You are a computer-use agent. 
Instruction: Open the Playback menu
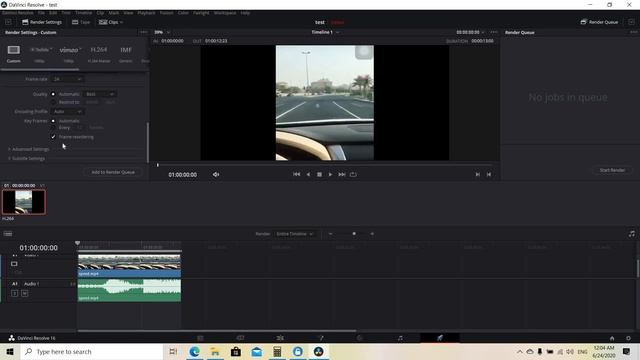click(146, 13)
